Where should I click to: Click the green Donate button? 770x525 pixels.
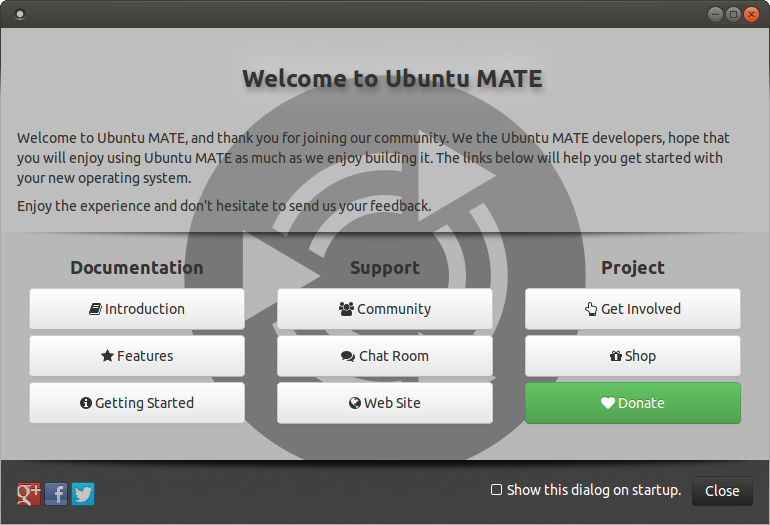click(633, 403)
